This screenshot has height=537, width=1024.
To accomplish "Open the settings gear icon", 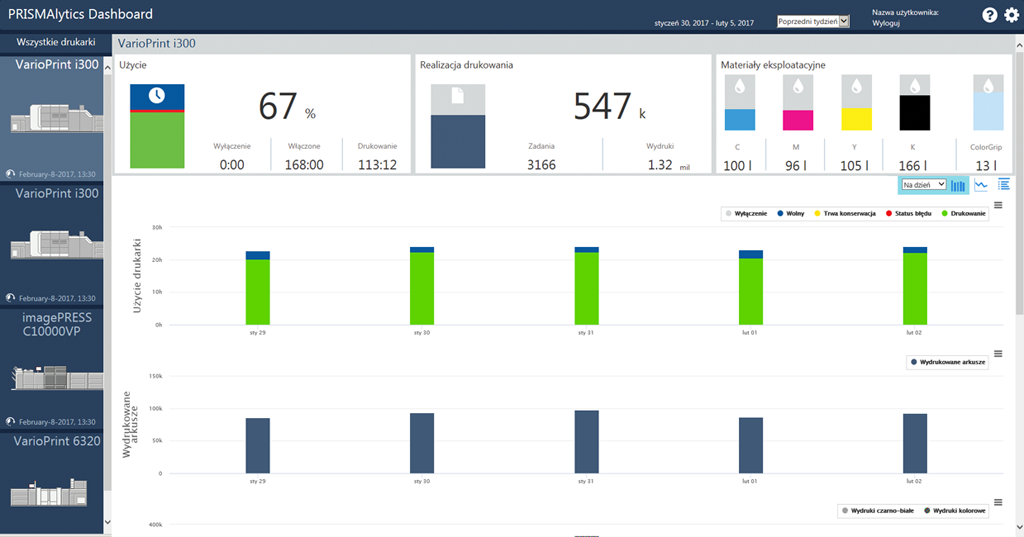I will [x=1010, y=15].
